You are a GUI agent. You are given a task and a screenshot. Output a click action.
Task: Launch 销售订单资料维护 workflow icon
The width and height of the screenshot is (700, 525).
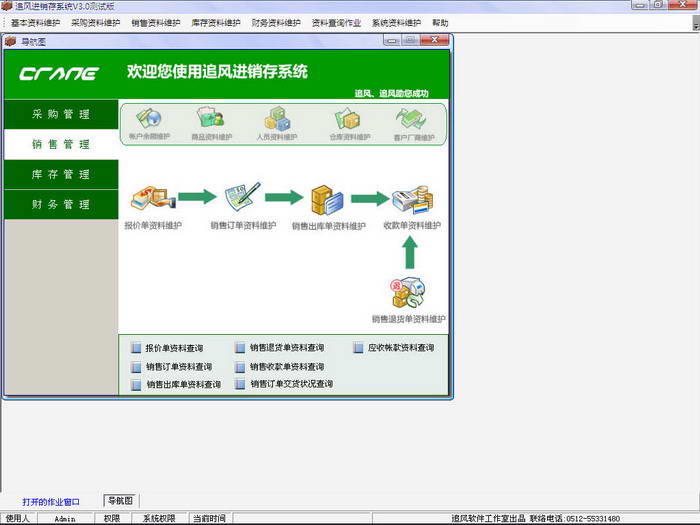242,197
